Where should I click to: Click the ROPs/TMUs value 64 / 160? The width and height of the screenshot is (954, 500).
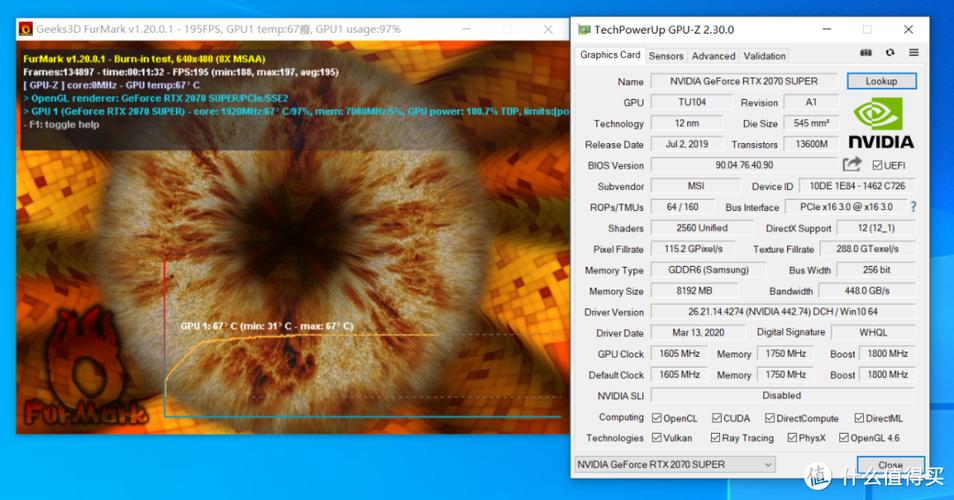(x=682, y=207)
